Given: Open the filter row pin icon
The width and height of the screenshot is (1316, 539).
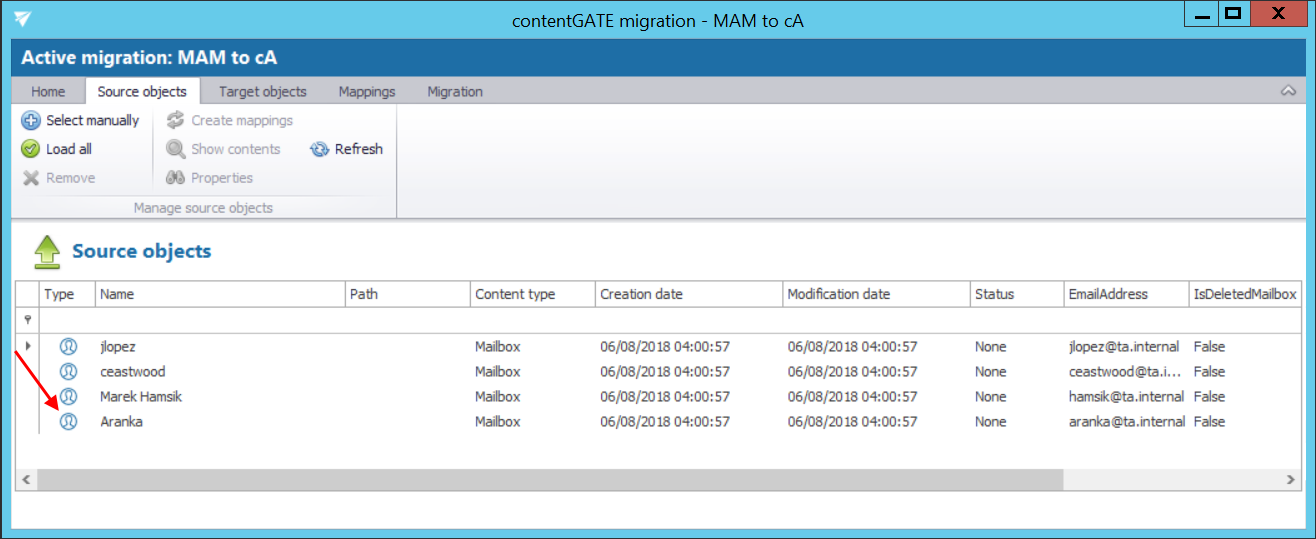Looking at the screenshot, I should click(27, 320).
